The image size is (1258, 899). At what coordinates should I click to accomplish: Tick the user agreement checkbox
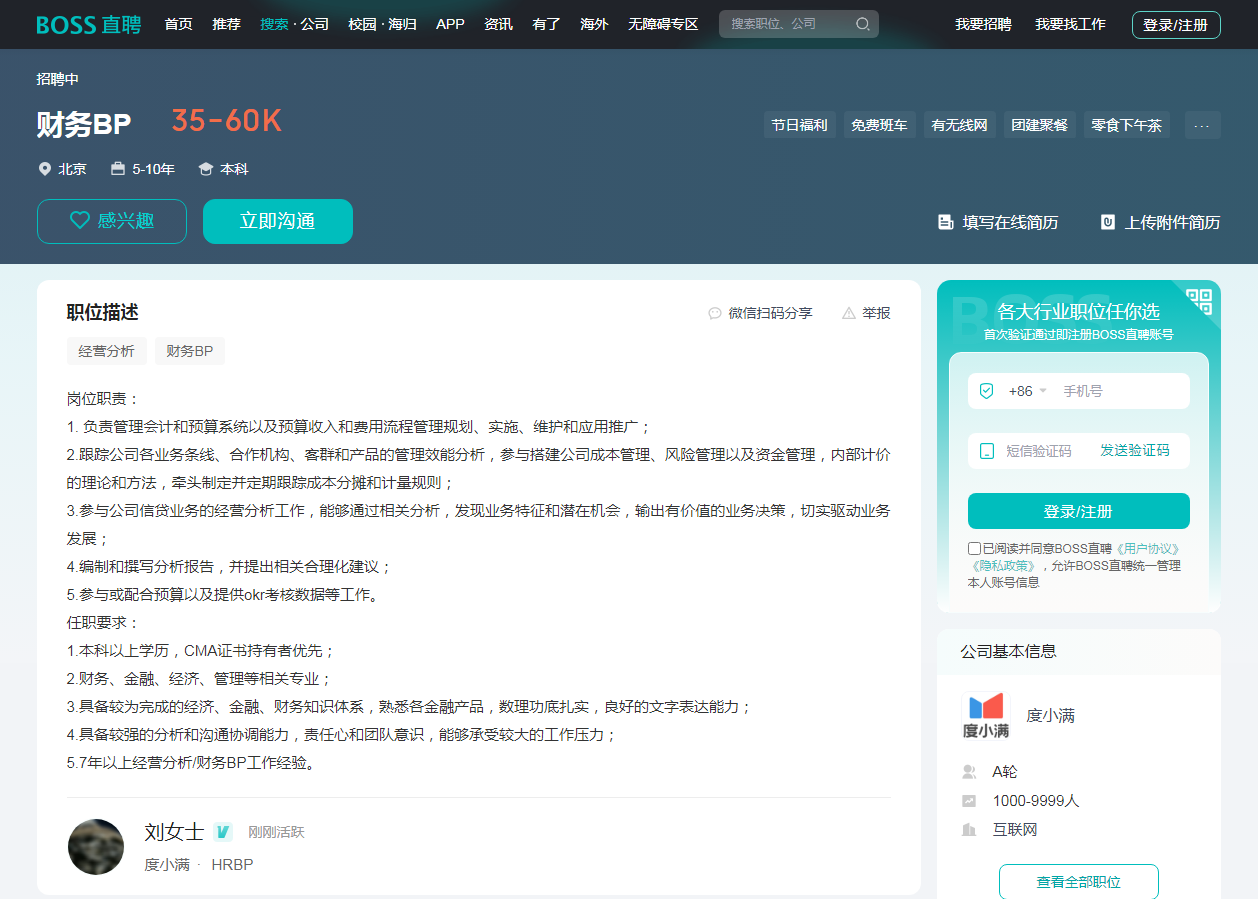974,548
